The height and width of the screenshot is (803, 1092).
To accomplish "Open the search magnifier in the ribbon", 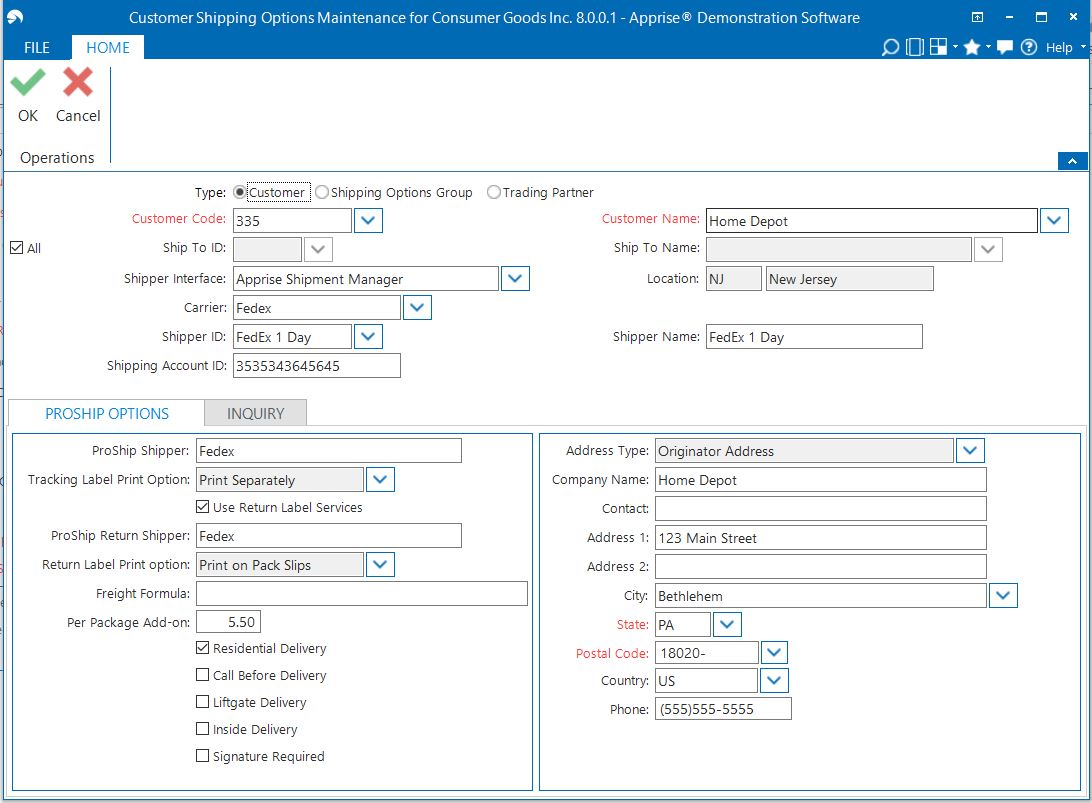I will 889,48.
